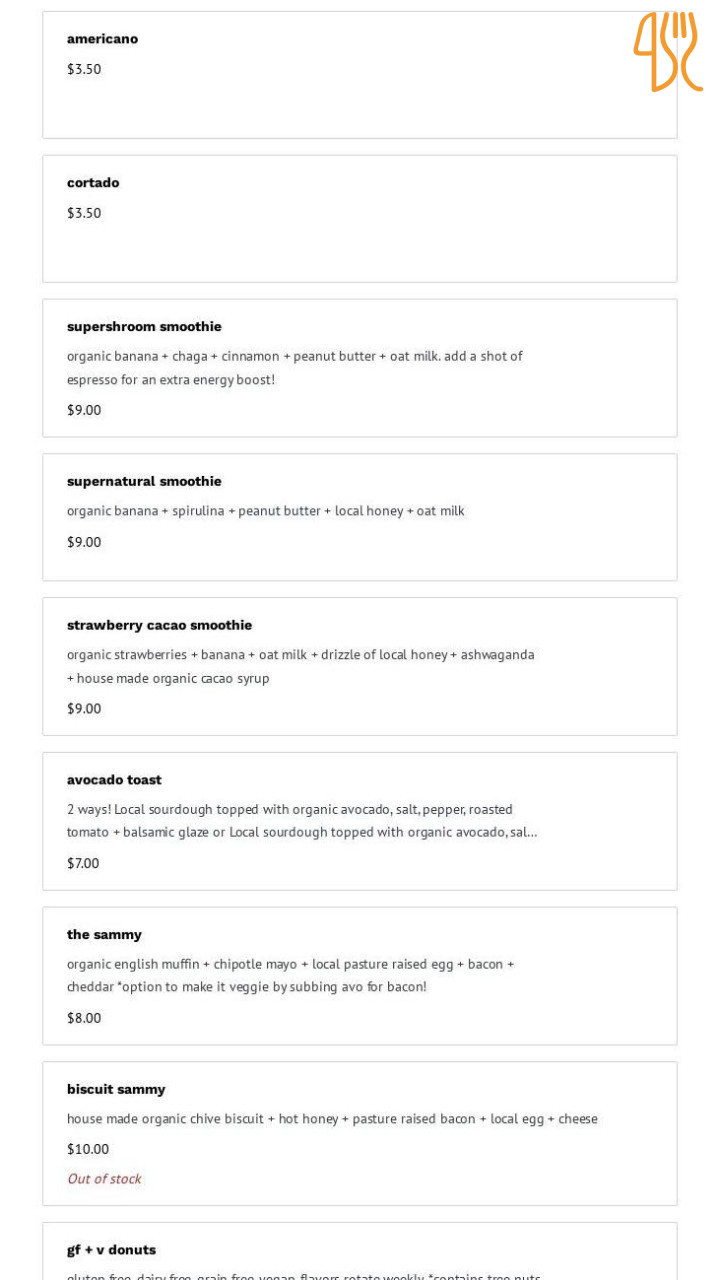Click the $8.00 price of the sammy
The height and width of the screenshot is (1280, 720).
pyautogui.click(x=84, y=1018)
